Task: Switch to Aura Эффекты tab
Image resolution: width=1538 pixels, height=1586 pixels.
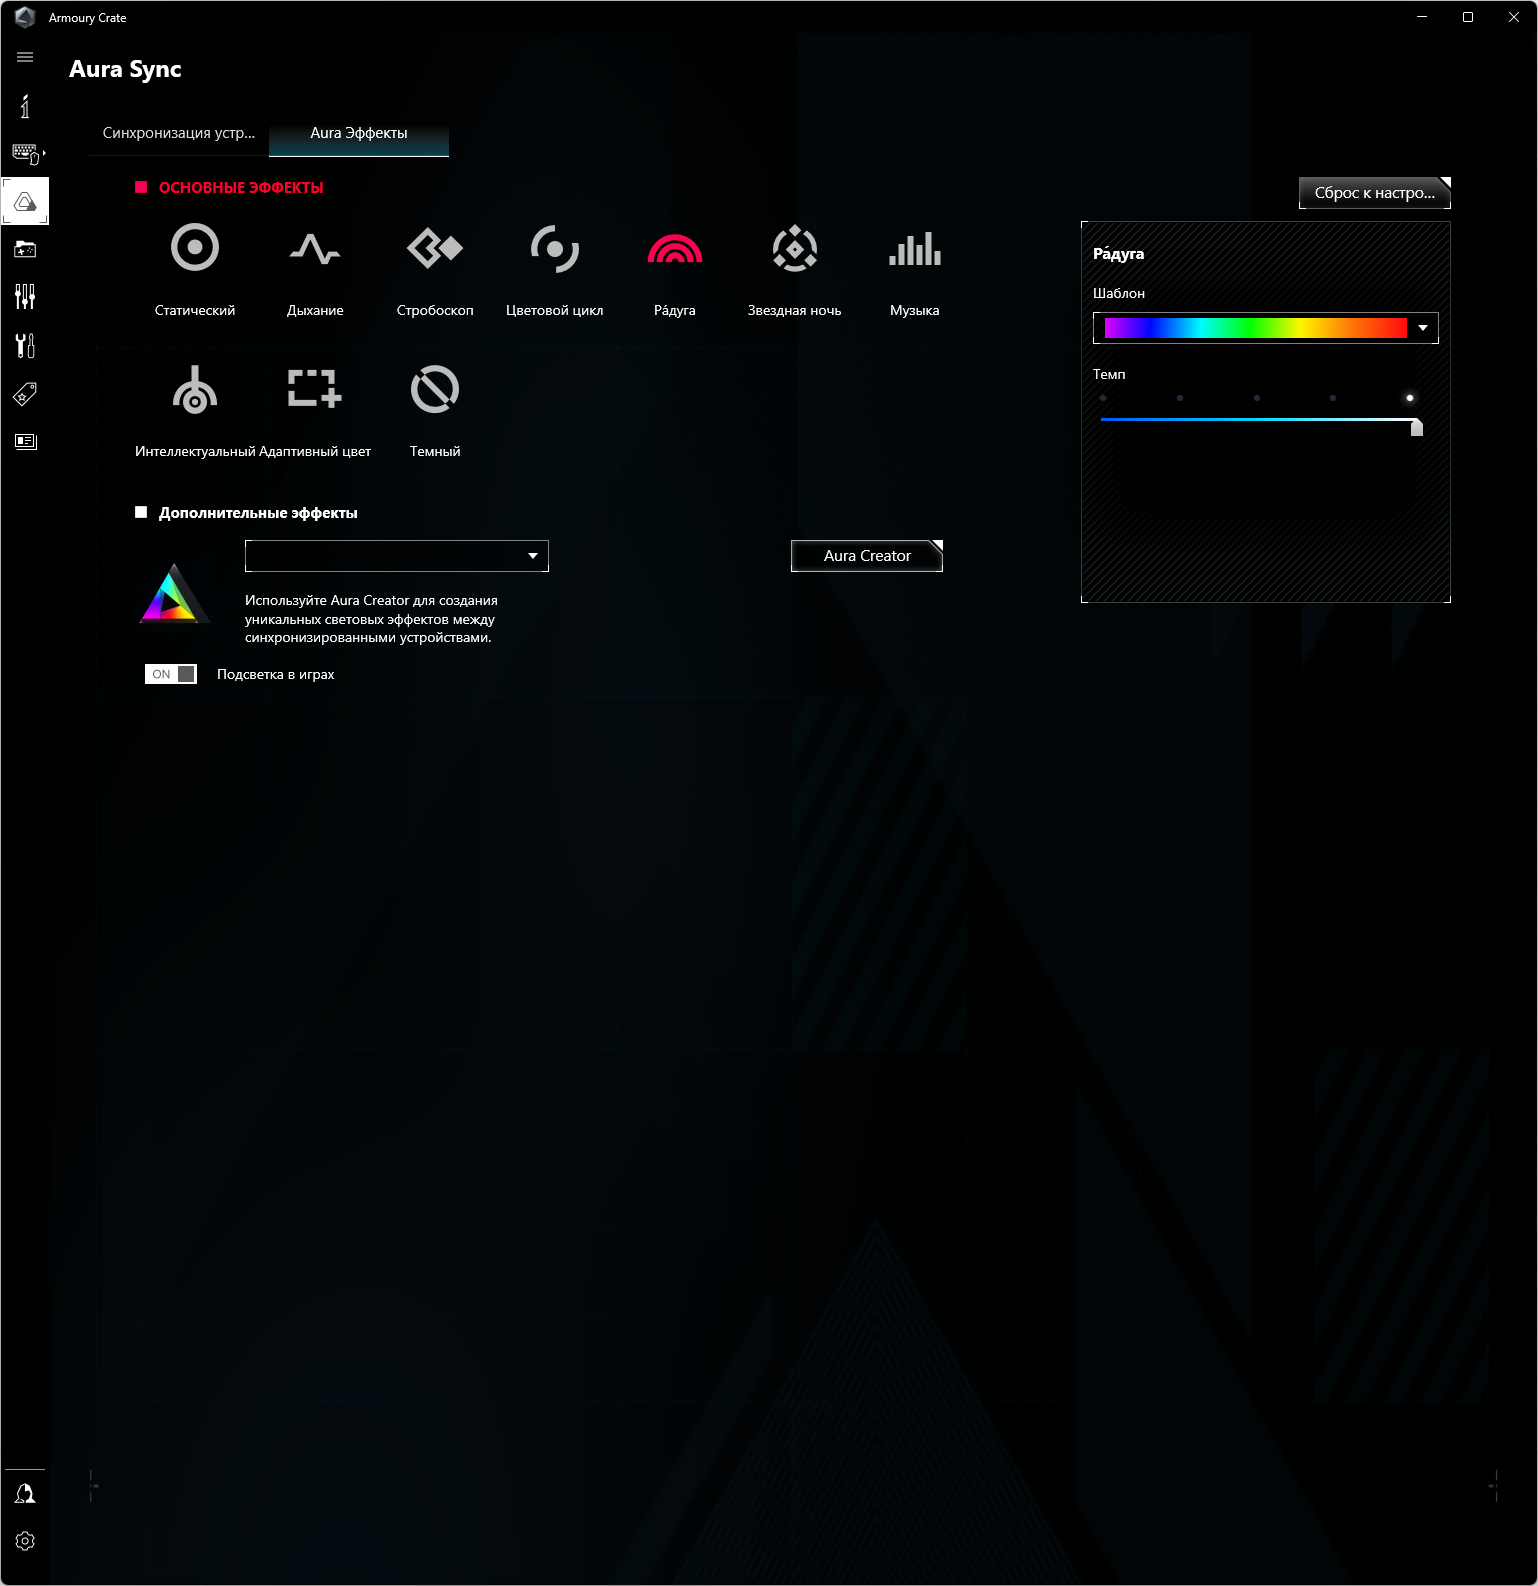Action: click(x=359, y=133)
